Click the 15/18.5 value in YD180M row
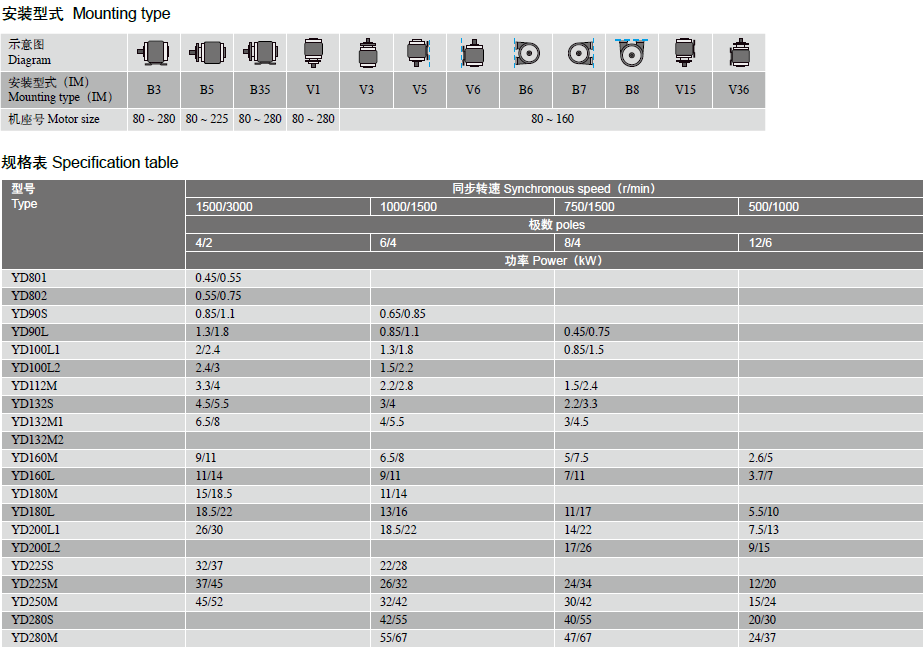Image resolution: width=924 pixels, height=647 pixels. pos(214,494)
